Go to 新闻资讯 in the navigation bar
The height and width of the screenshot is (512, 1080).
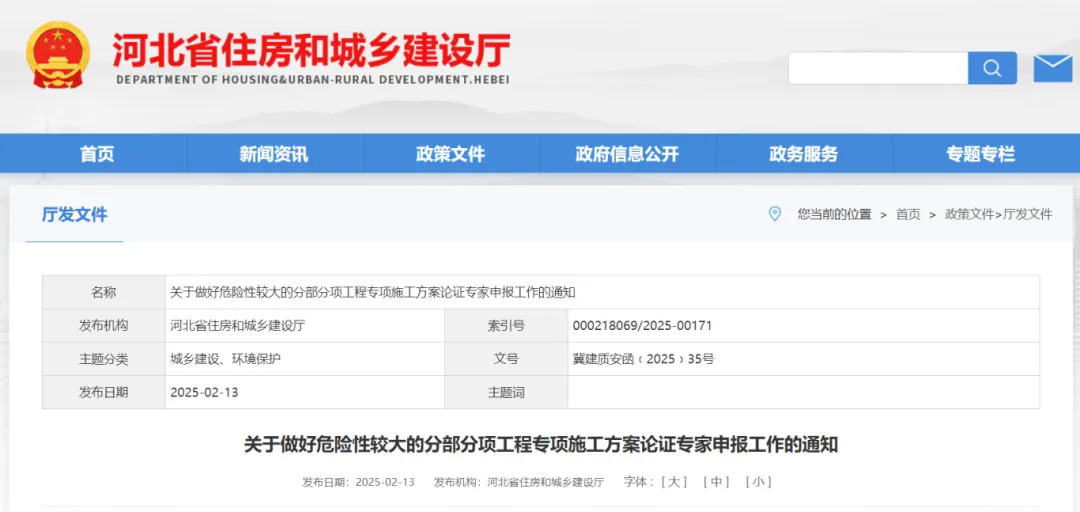click(273, 154)
